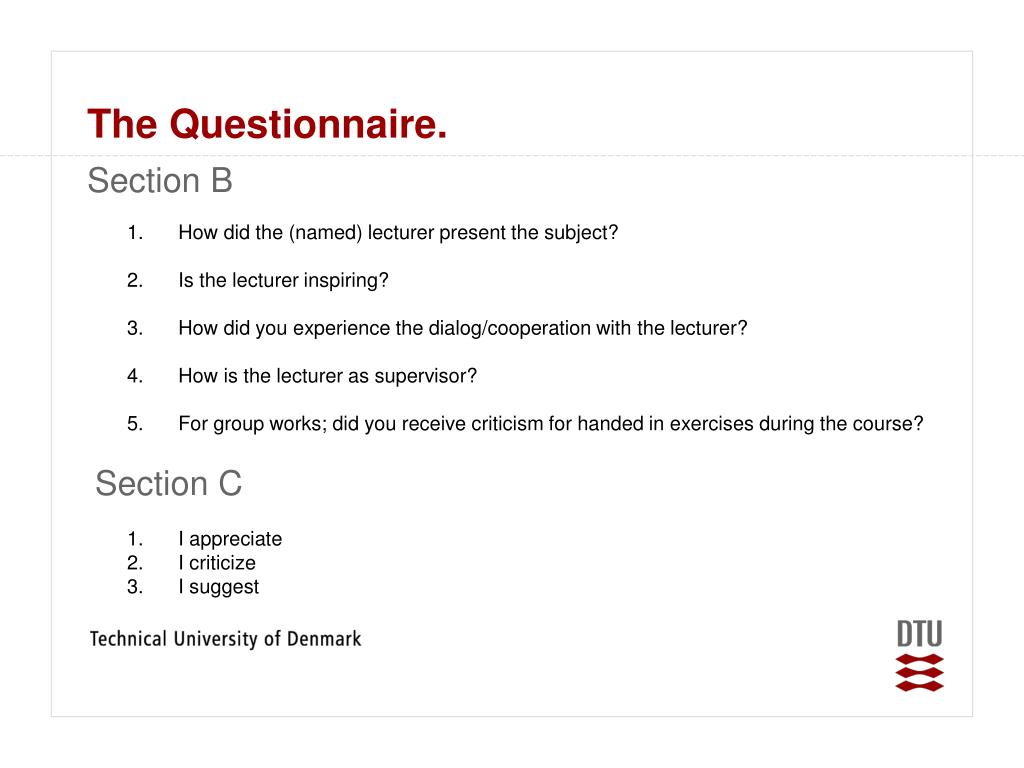Click number 4 beside supervisor question
The height and width of the screenshot is (768, 1024).
[135, 376]
